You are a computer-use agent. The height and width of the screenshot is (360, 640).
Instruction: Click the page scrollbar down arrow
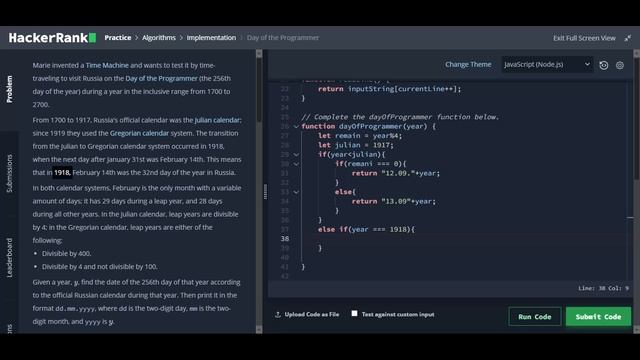[636, 329]
